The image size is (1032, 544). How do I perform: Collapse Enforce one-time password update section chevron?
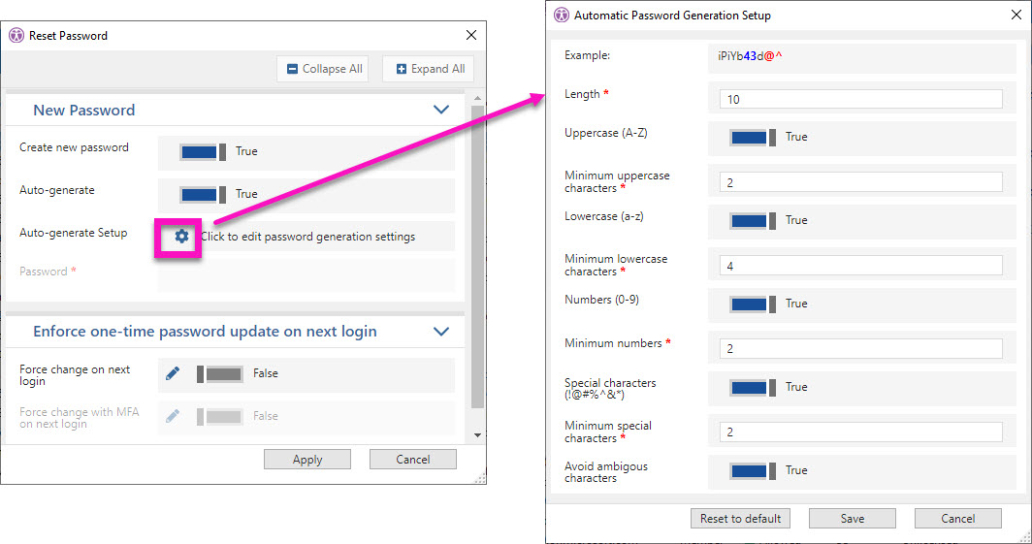click(441, 332)
